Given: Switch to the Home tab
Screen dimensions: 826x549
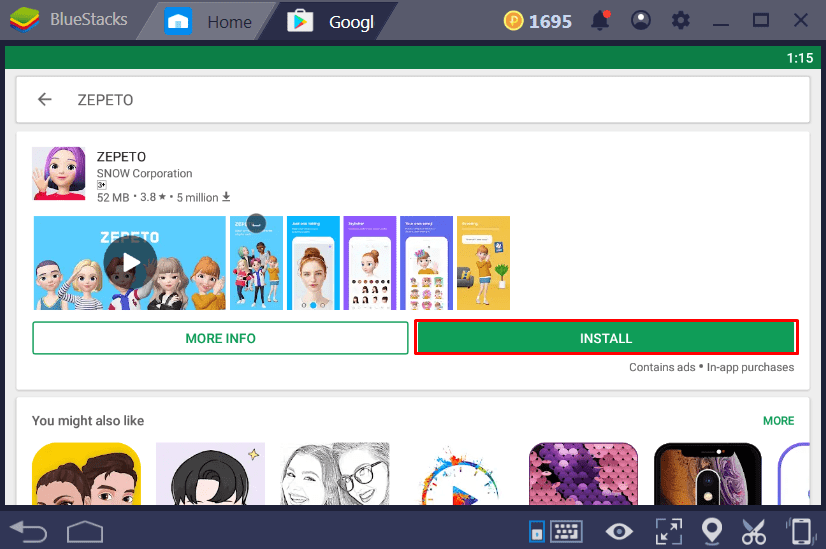Looking at the screenshot, I should [x=208, y=20].
